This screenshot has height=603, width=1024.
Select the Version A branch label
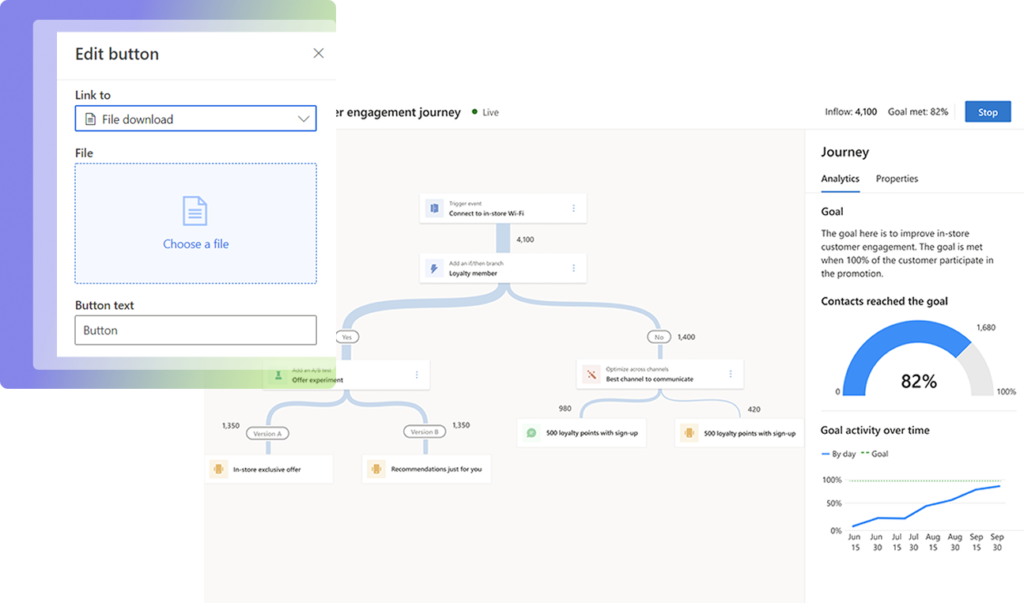pyautogui.click(x=266, y=432)
